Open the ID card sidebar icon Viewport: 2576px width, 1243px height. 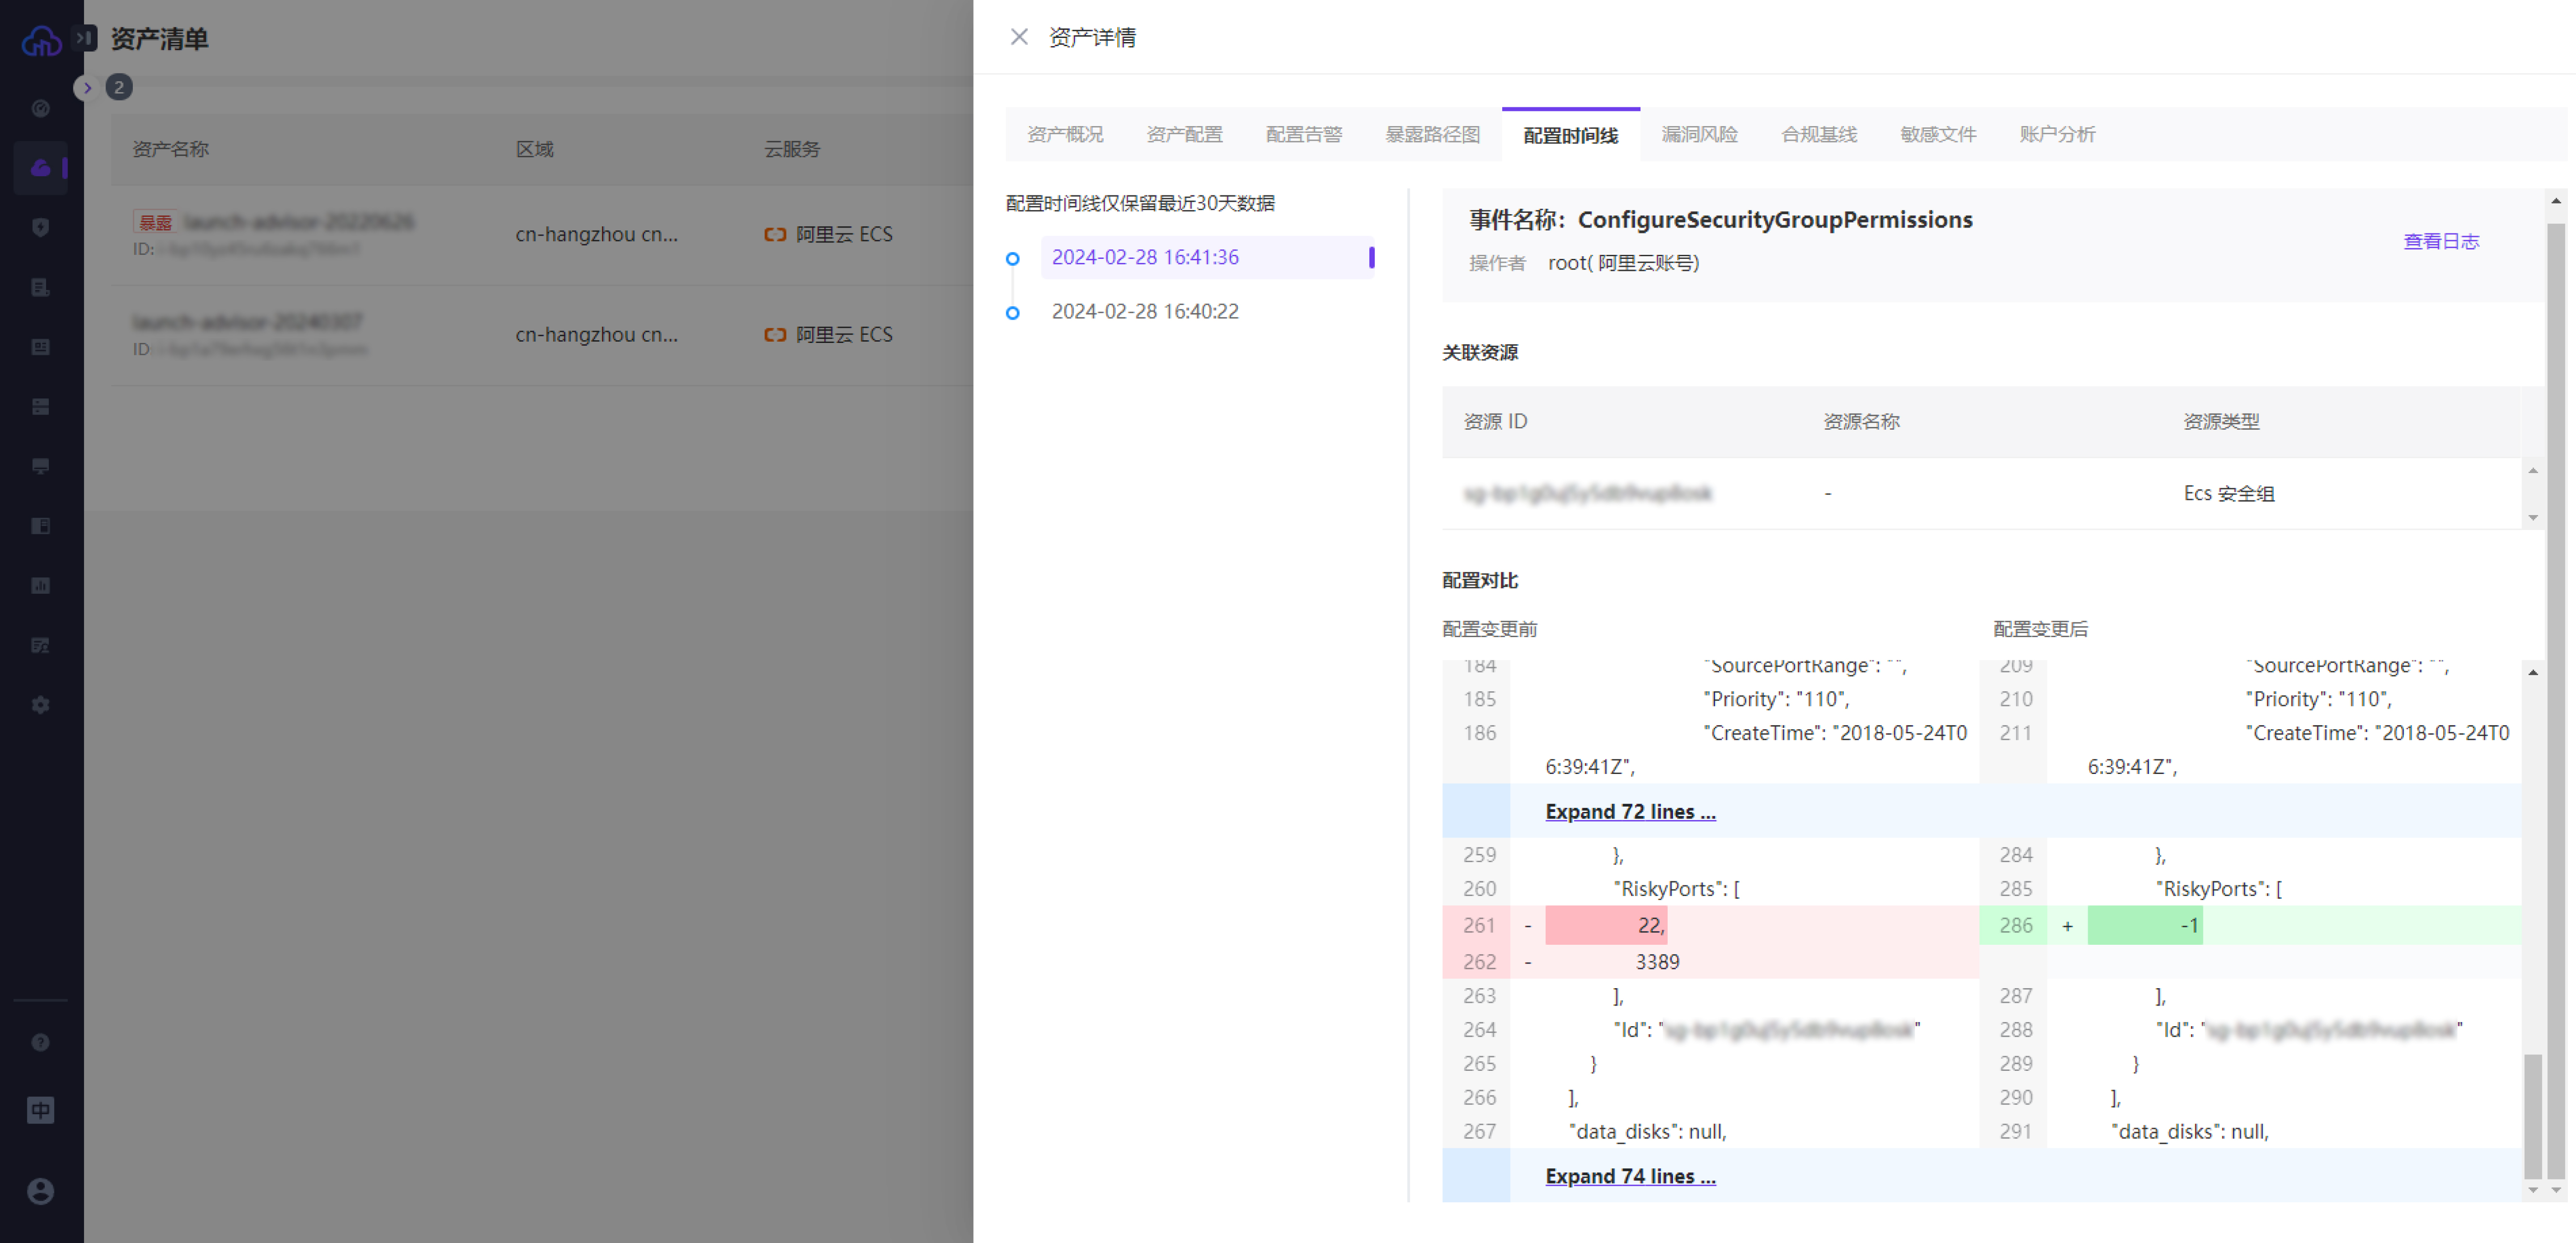40,347
